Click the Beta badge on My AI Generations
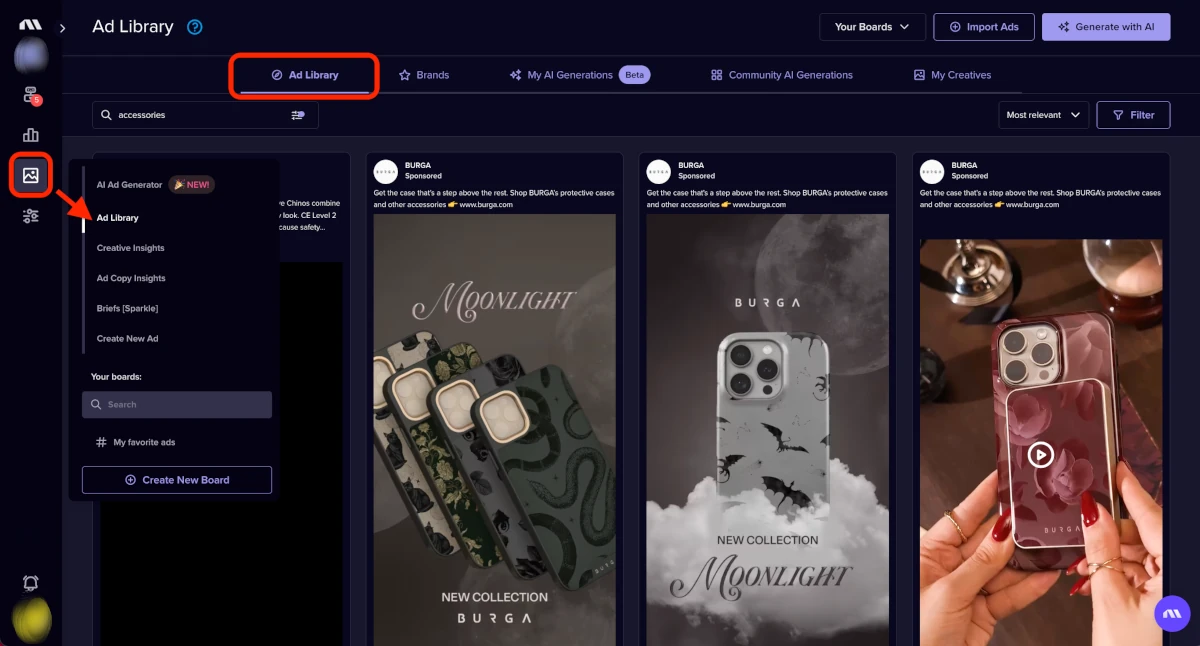The height and width of the screenshot is (646, 1200). pos(634,75)
